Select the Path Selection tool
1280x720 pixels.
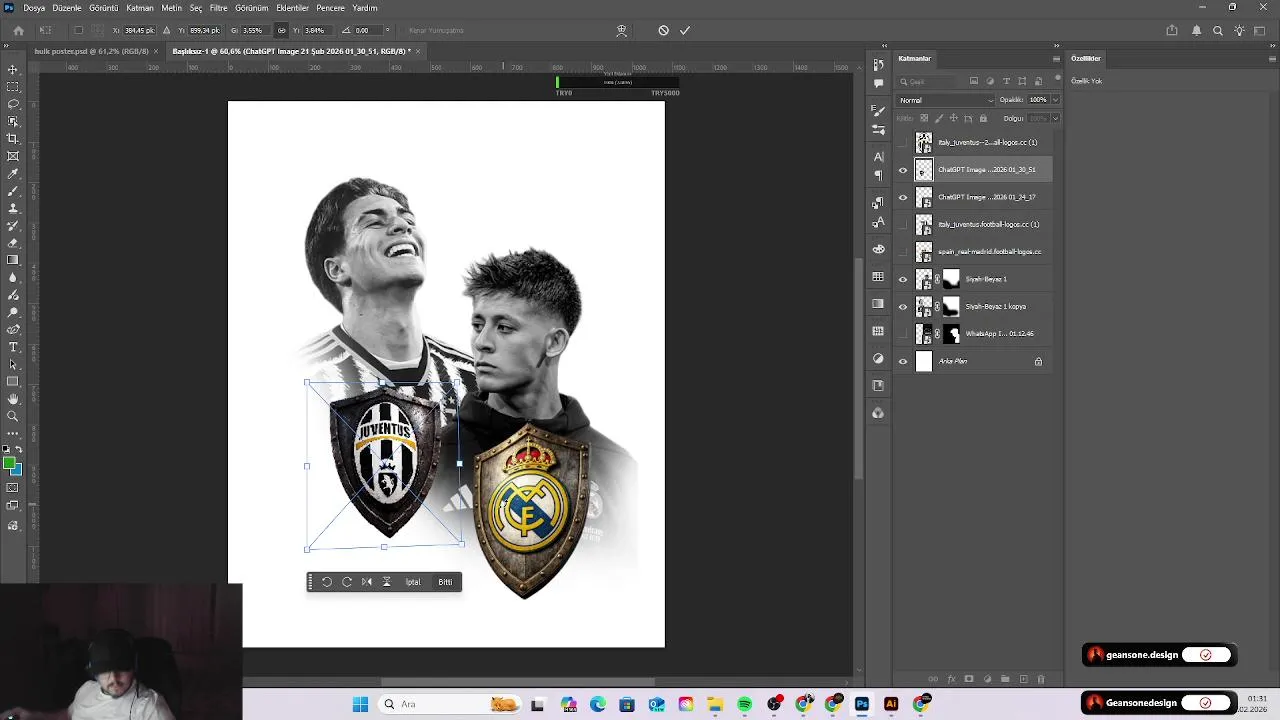[x=13, y=364]
